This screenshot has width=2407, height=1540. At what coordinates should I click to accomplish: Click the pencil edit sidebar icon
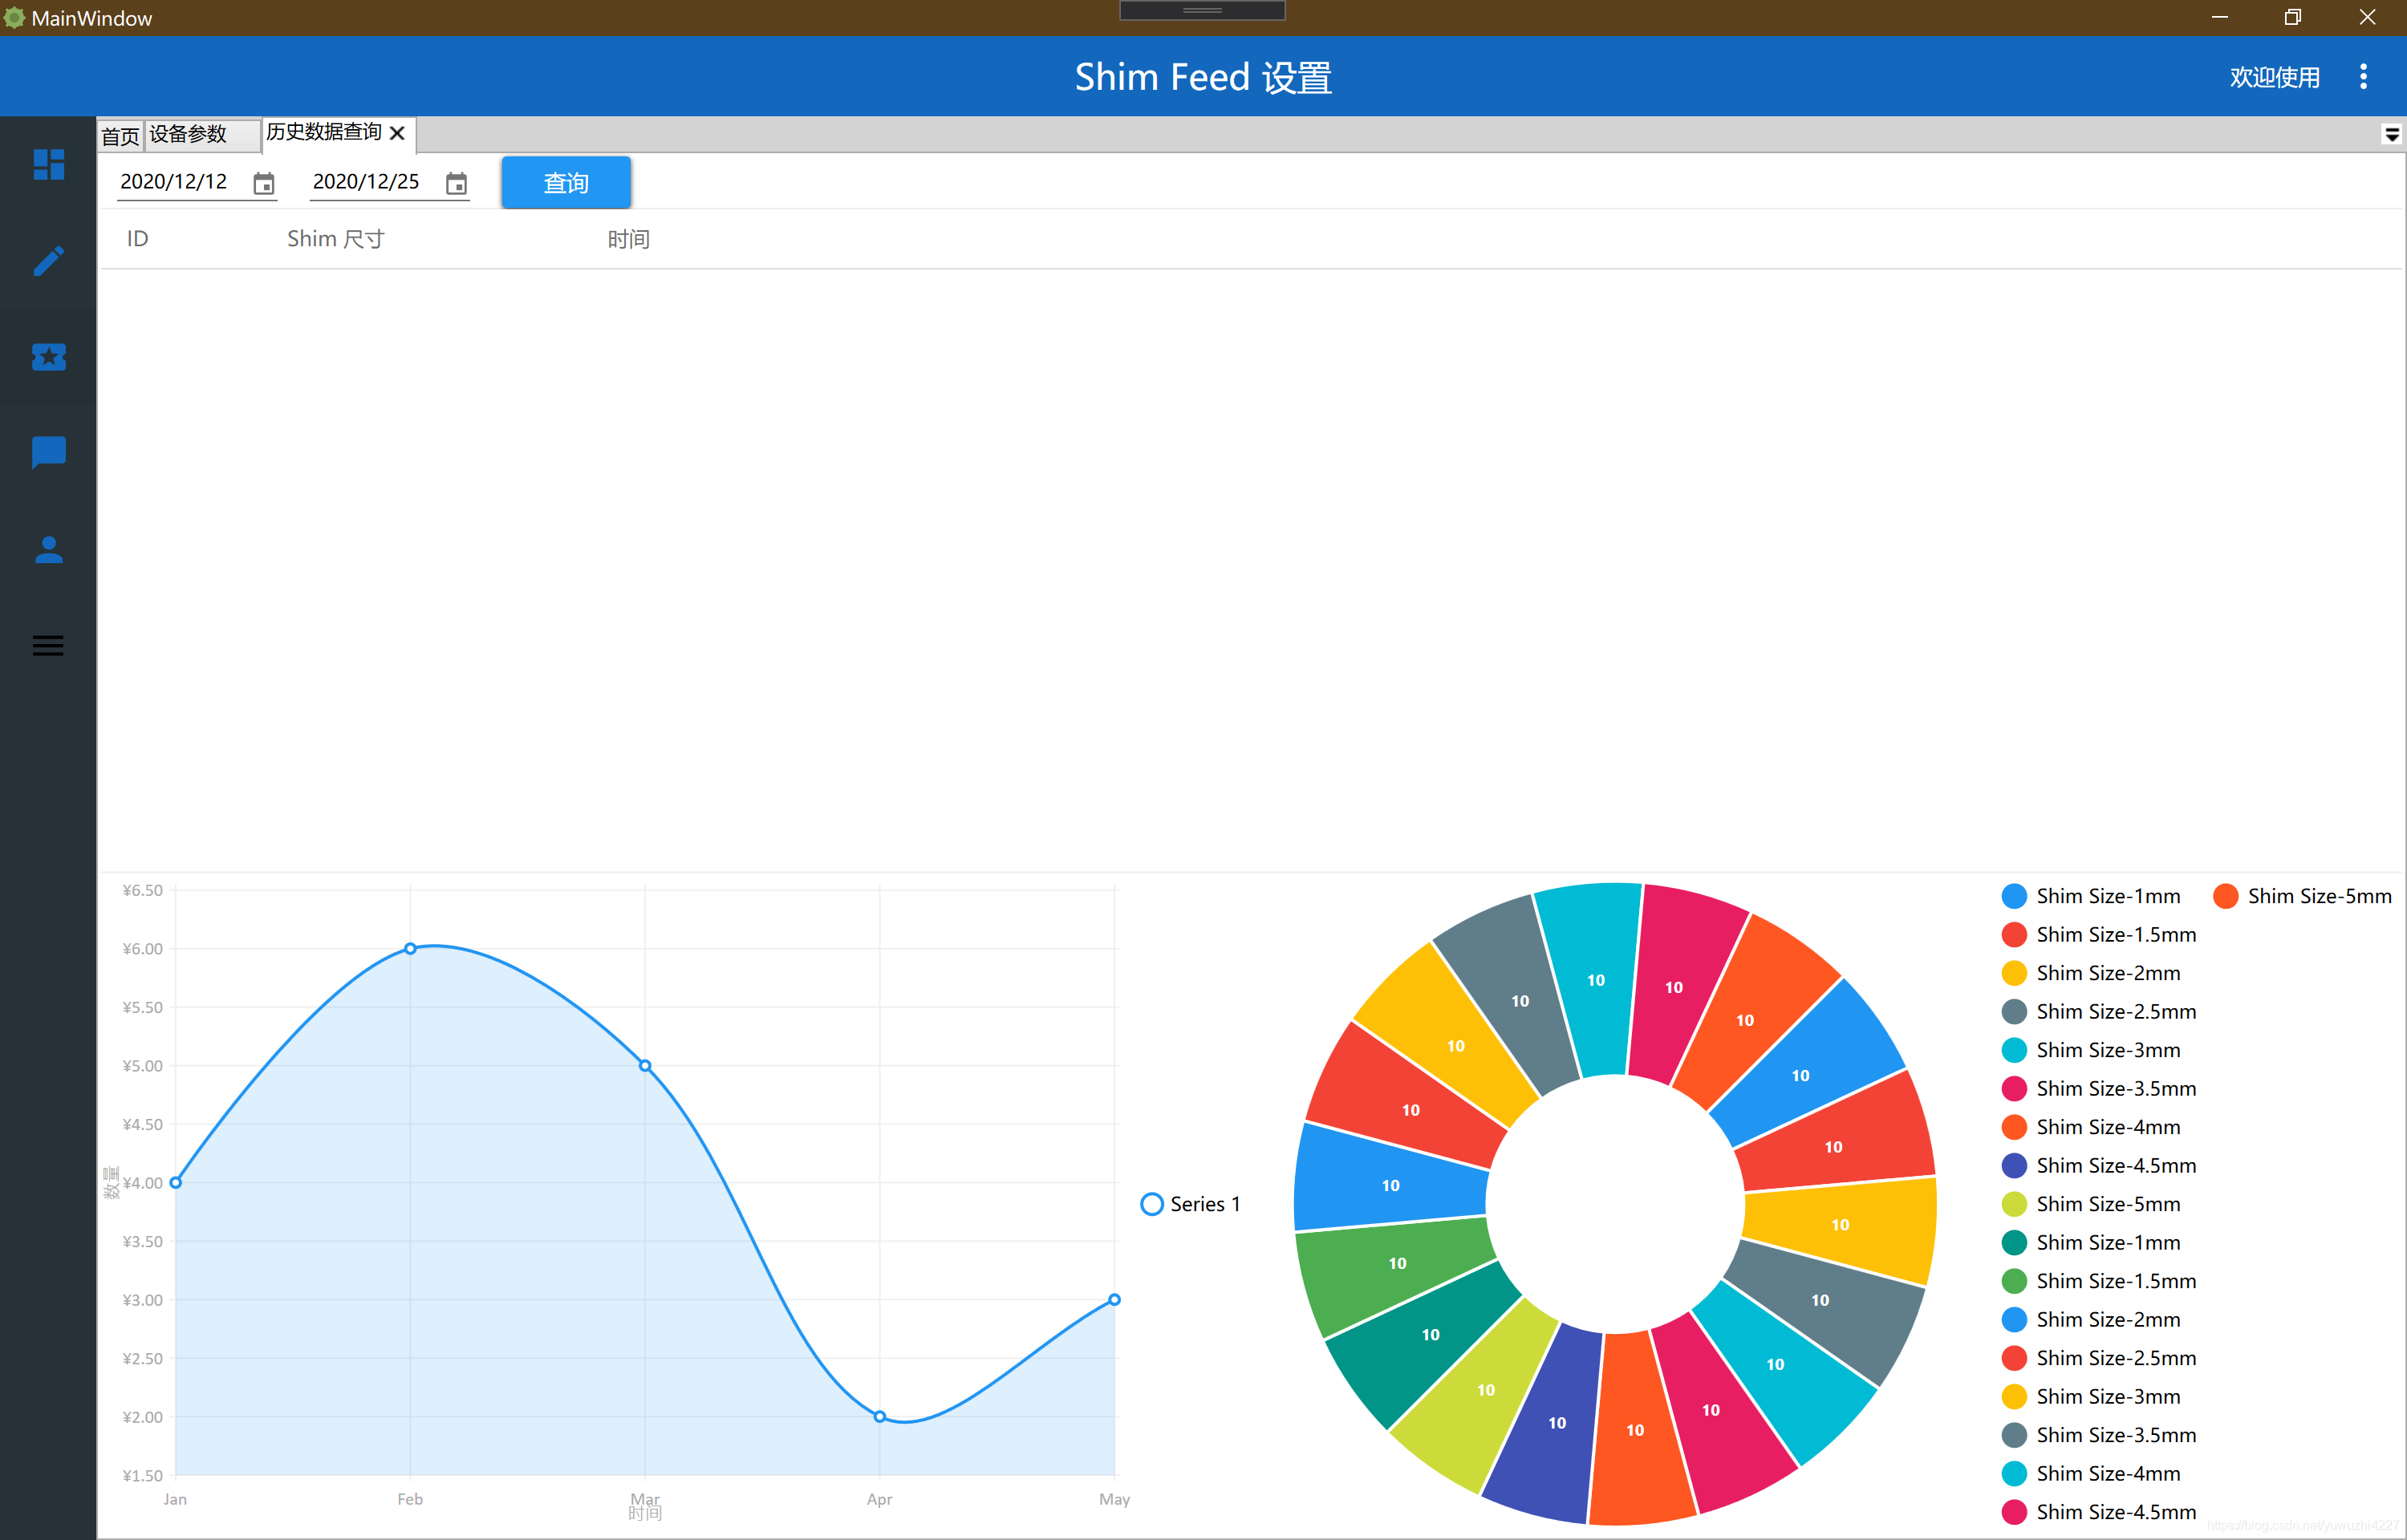pos(48,261)
